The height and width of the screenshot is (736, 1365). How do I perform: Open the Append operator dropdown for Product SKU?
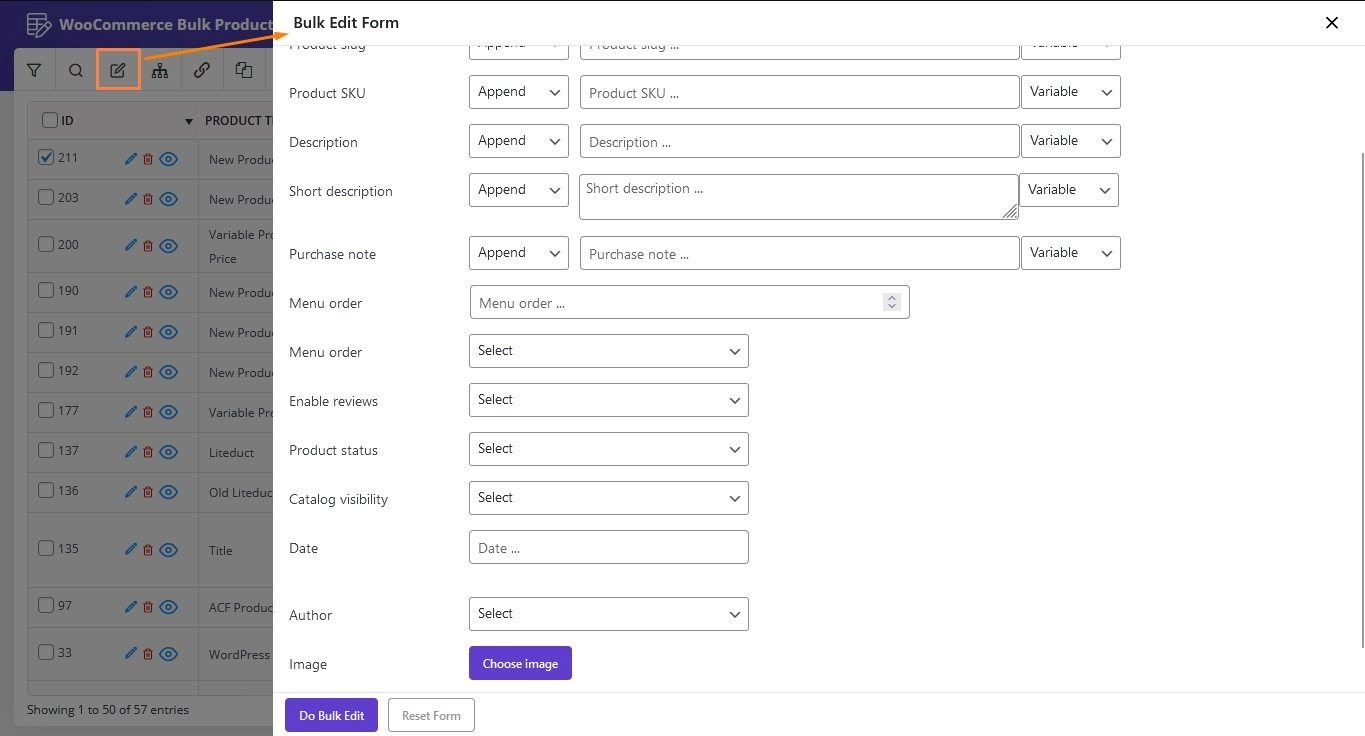[x=518, y=92]
